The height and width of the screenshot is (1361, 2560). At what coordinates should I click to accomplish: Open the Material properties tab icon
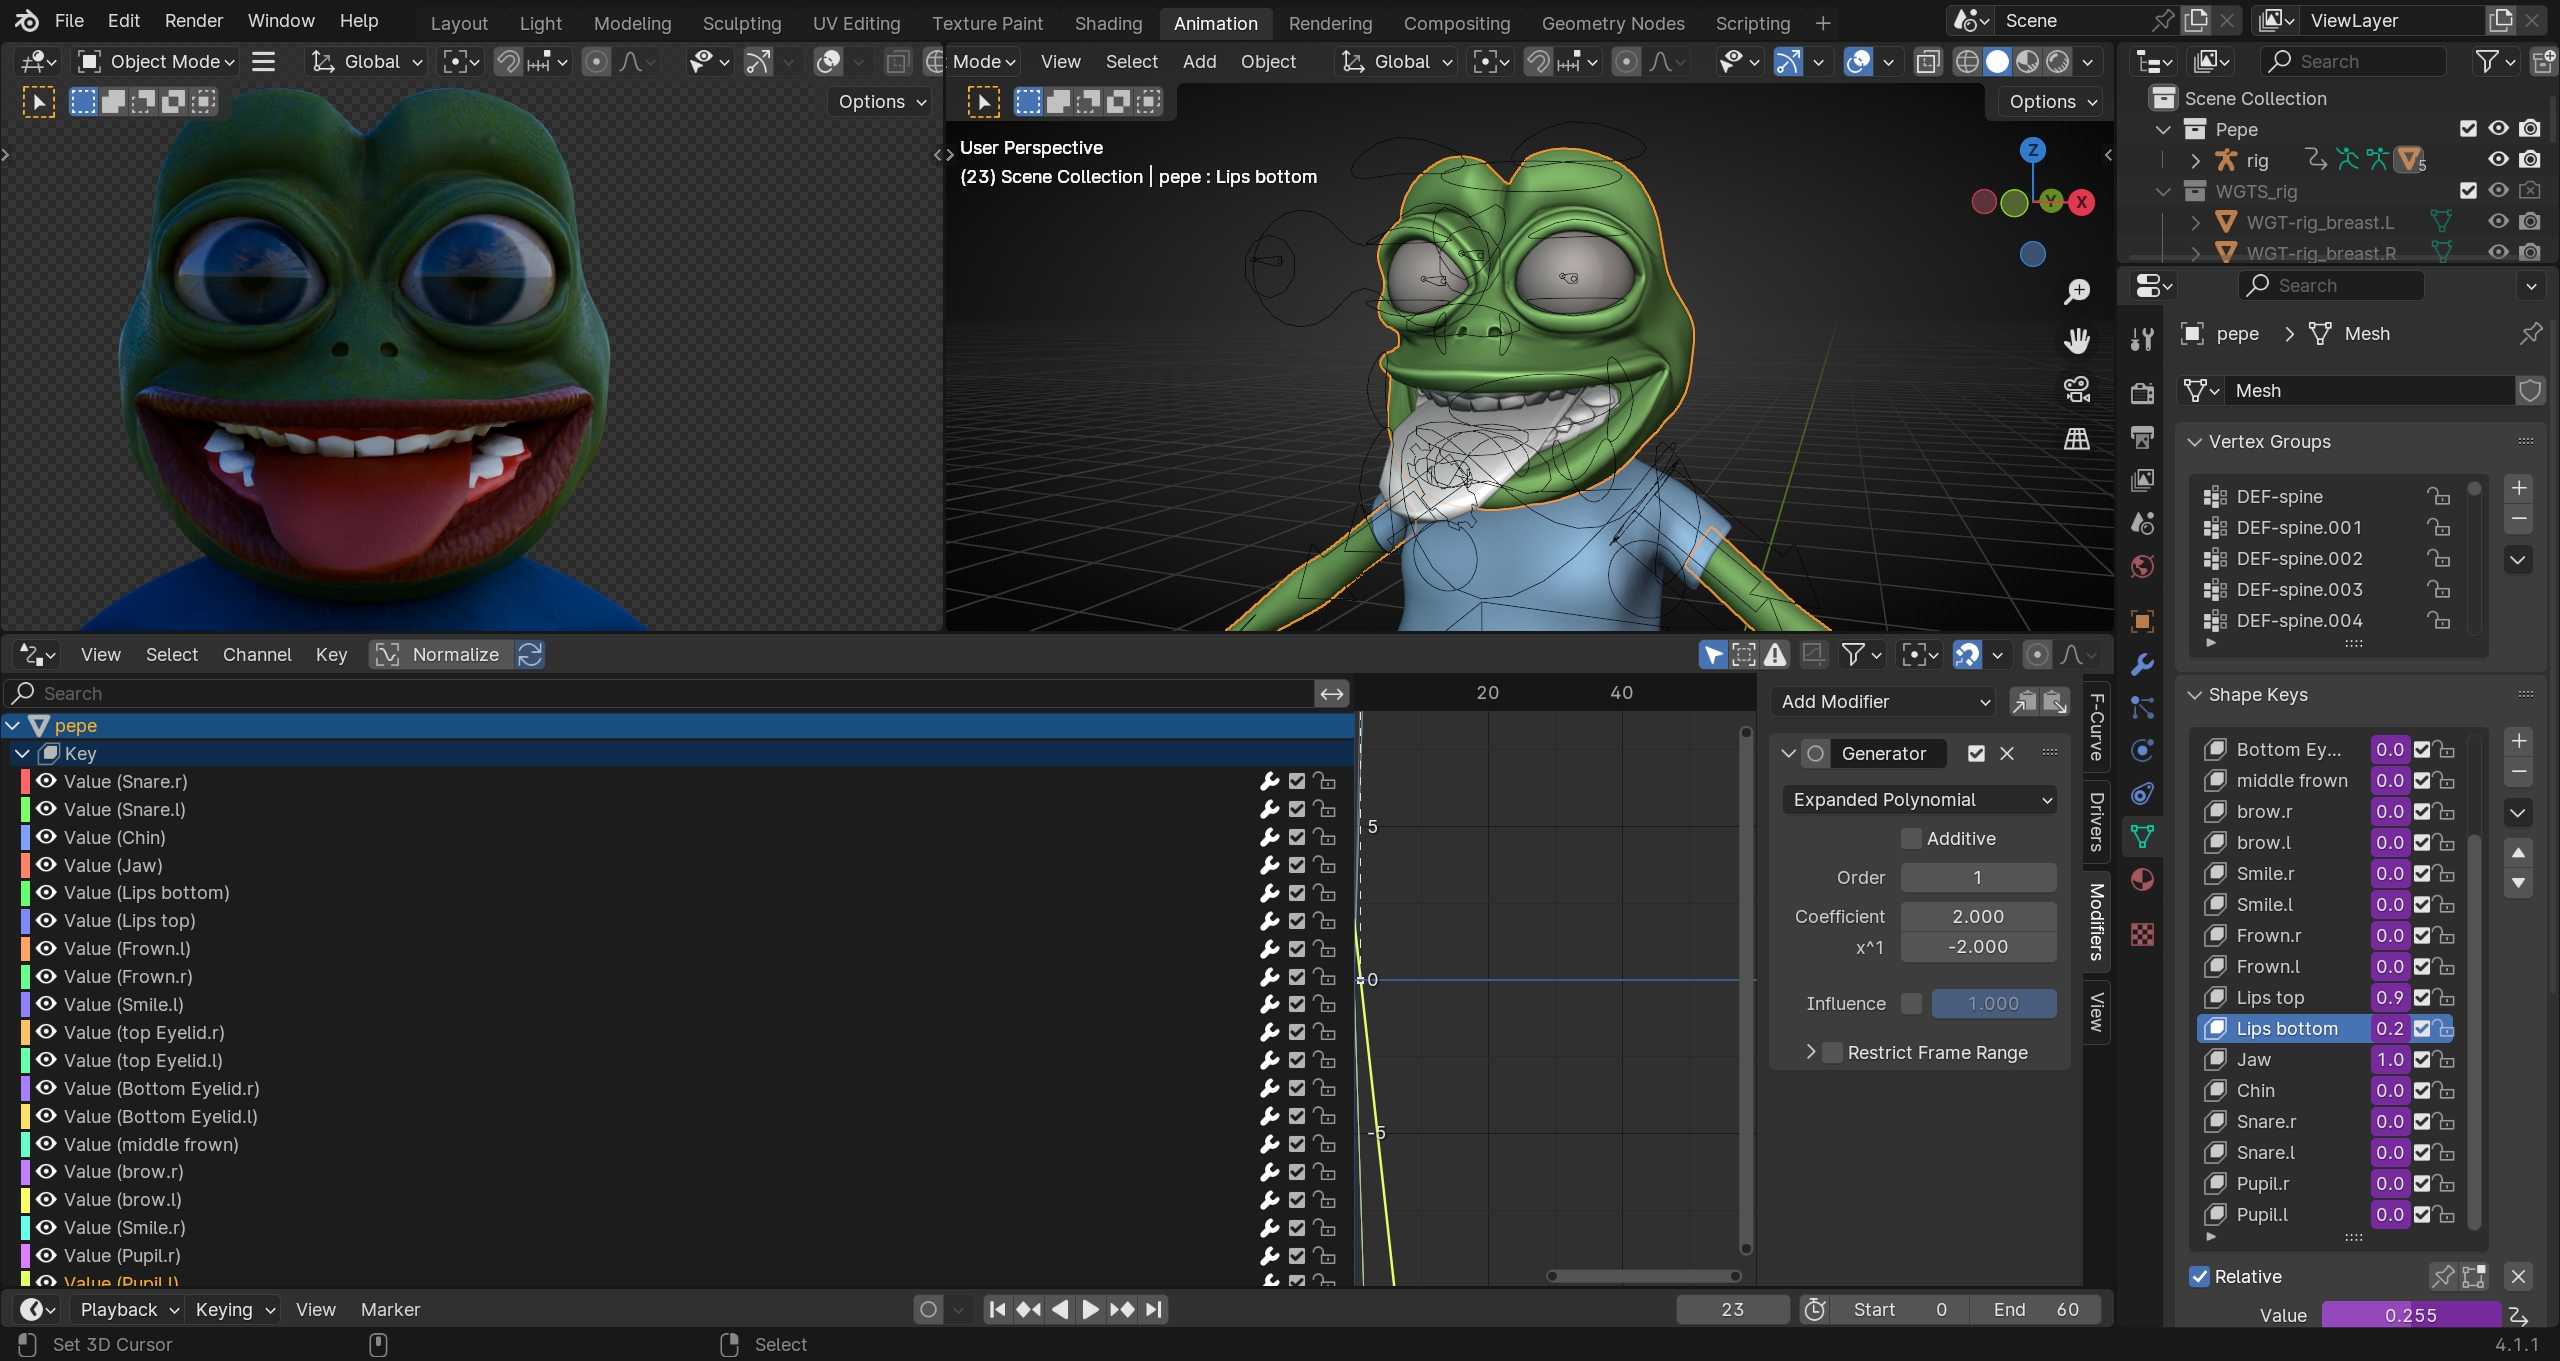point(2142,880)
